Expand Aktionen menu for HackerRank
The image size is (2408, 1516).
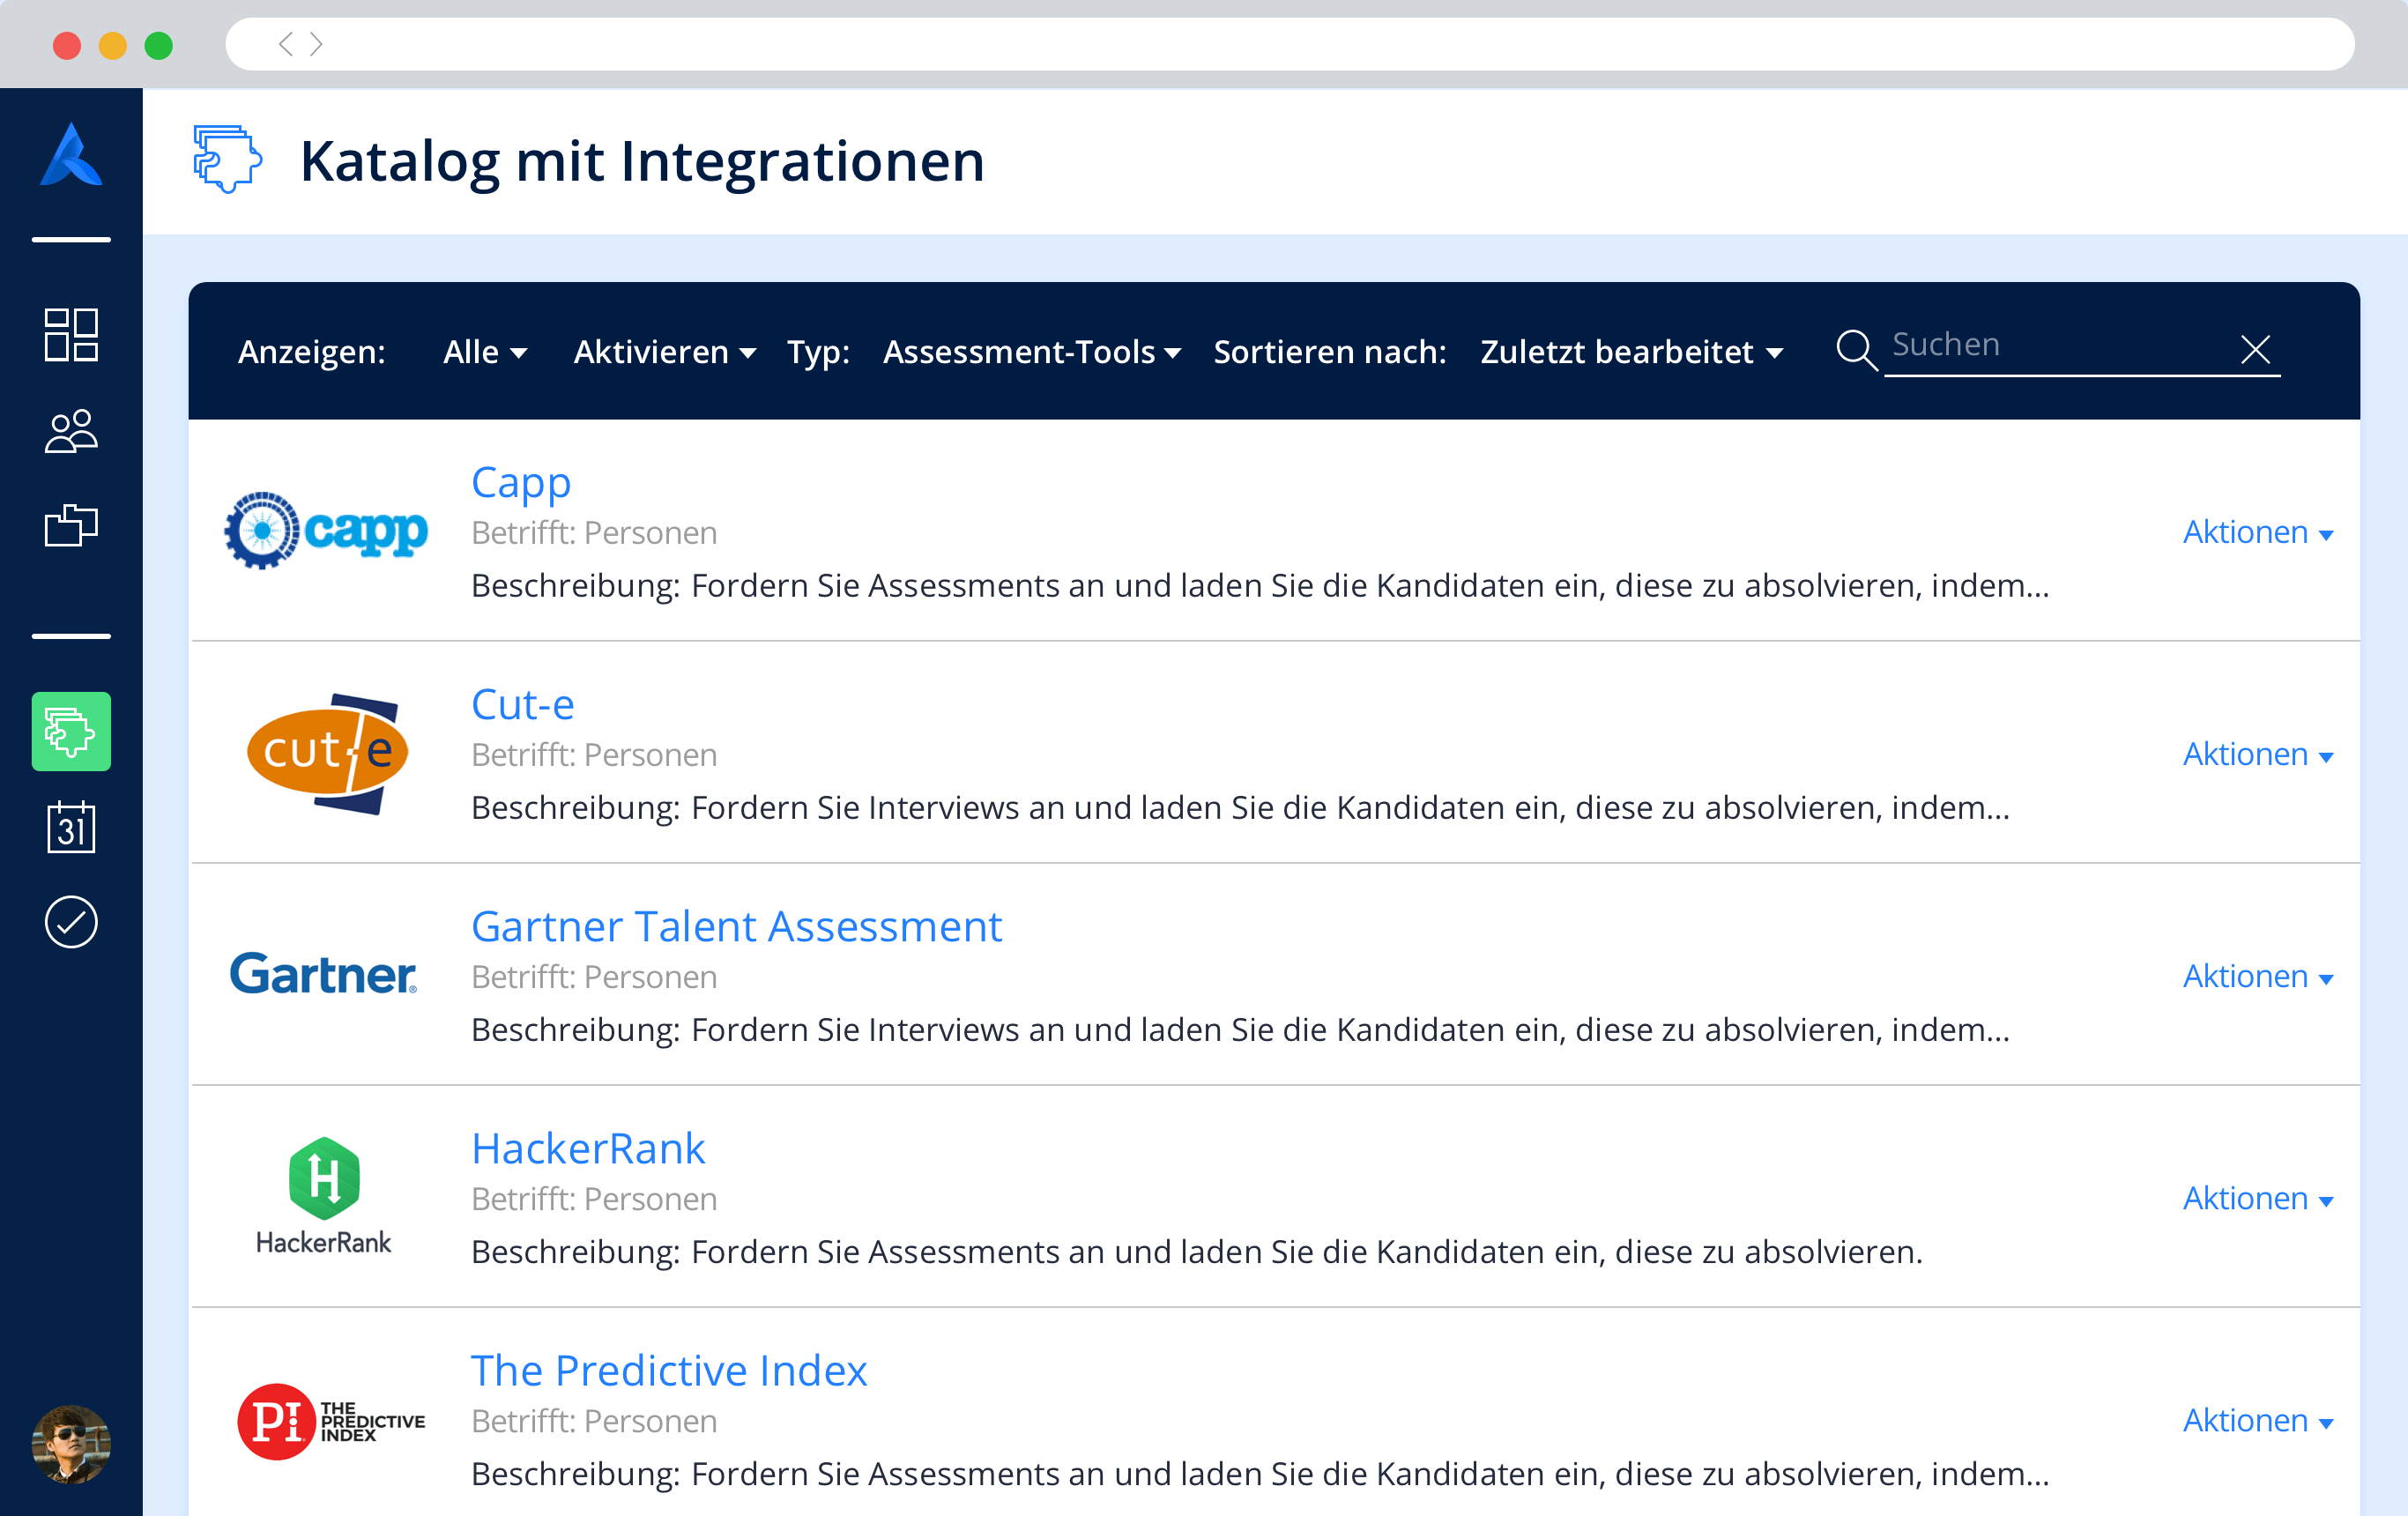[2258, 1198]
